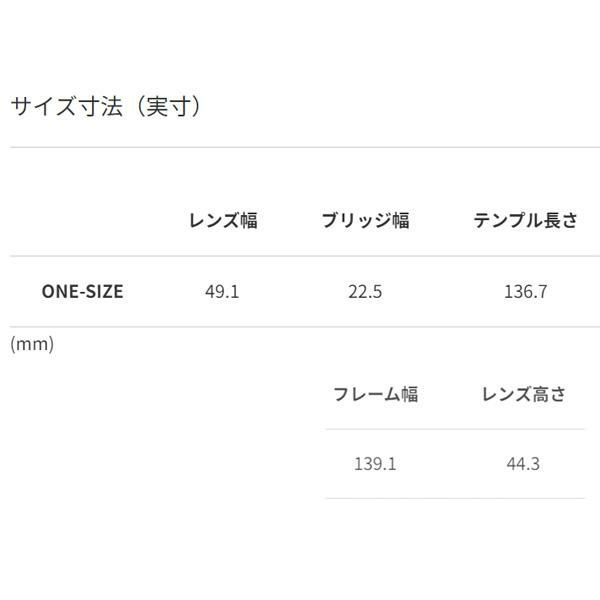Select the テンプル長さ column header
Image resolution: width=600 pixels, height=600 pixels.
[525, 221]
